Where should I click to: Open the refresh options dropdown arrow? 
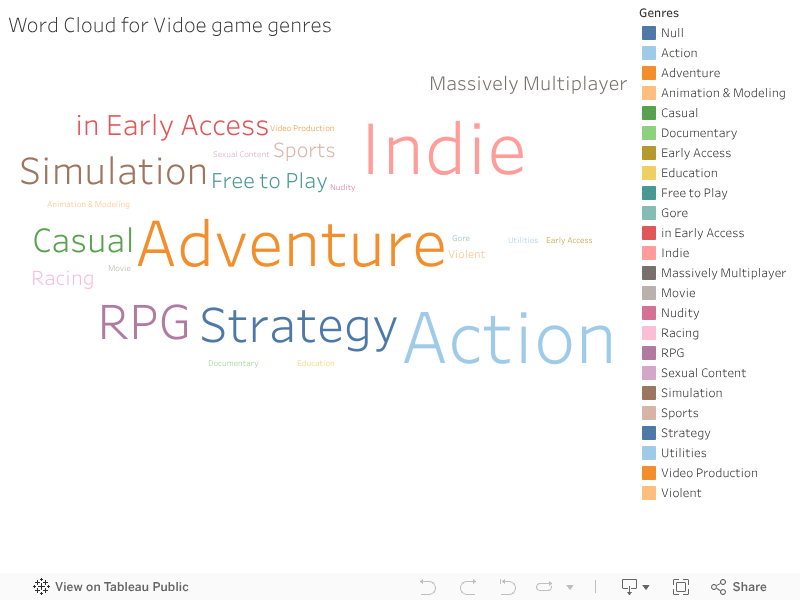click(x=570, y=587)
